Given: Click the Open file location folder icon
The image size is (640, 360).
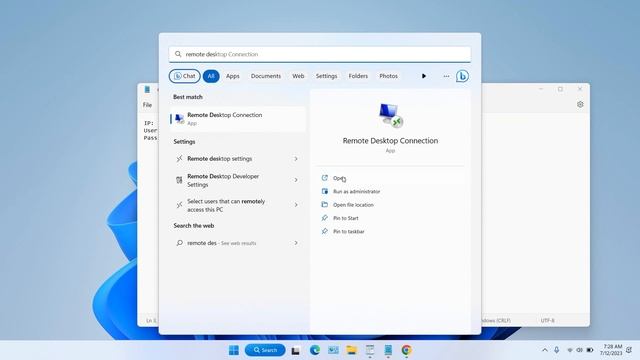Looking at the screenshot, I should (325, 204).
